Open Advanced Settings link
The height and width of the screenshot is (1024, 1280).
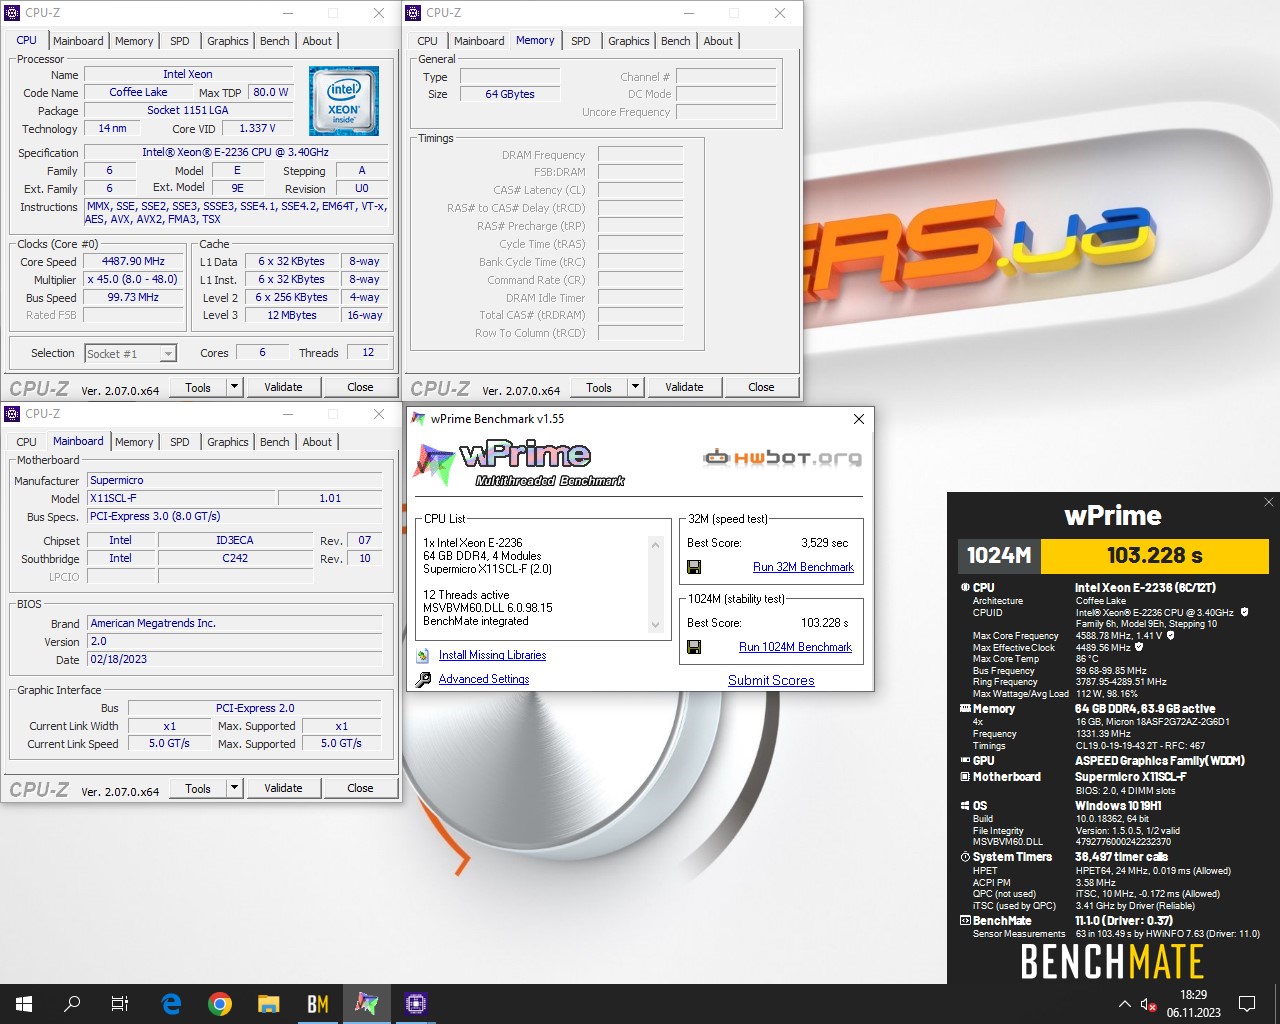484,679
